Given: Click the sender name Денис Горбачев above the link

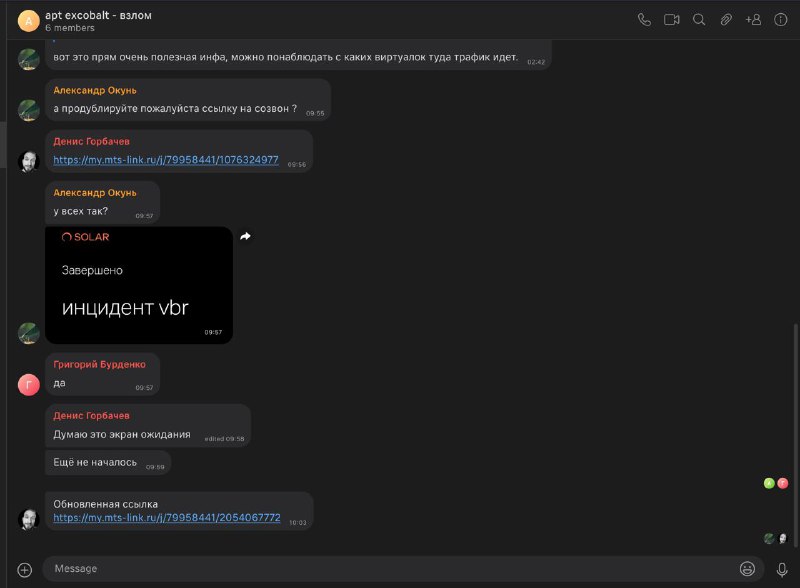Looking at the screenshot, I should pyautogui.click(x=91, y=141).
